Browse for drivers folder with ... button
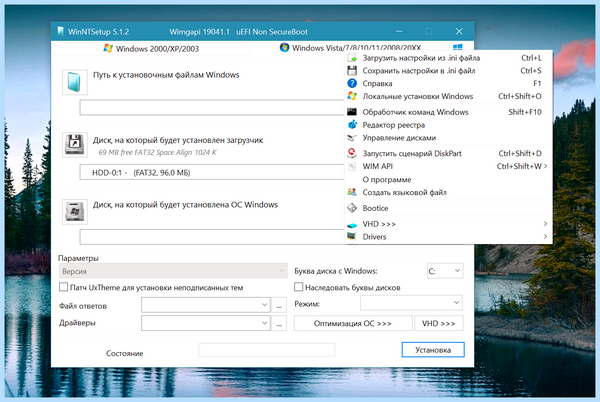This screenshot has width=600, height=402. point(279,323)
